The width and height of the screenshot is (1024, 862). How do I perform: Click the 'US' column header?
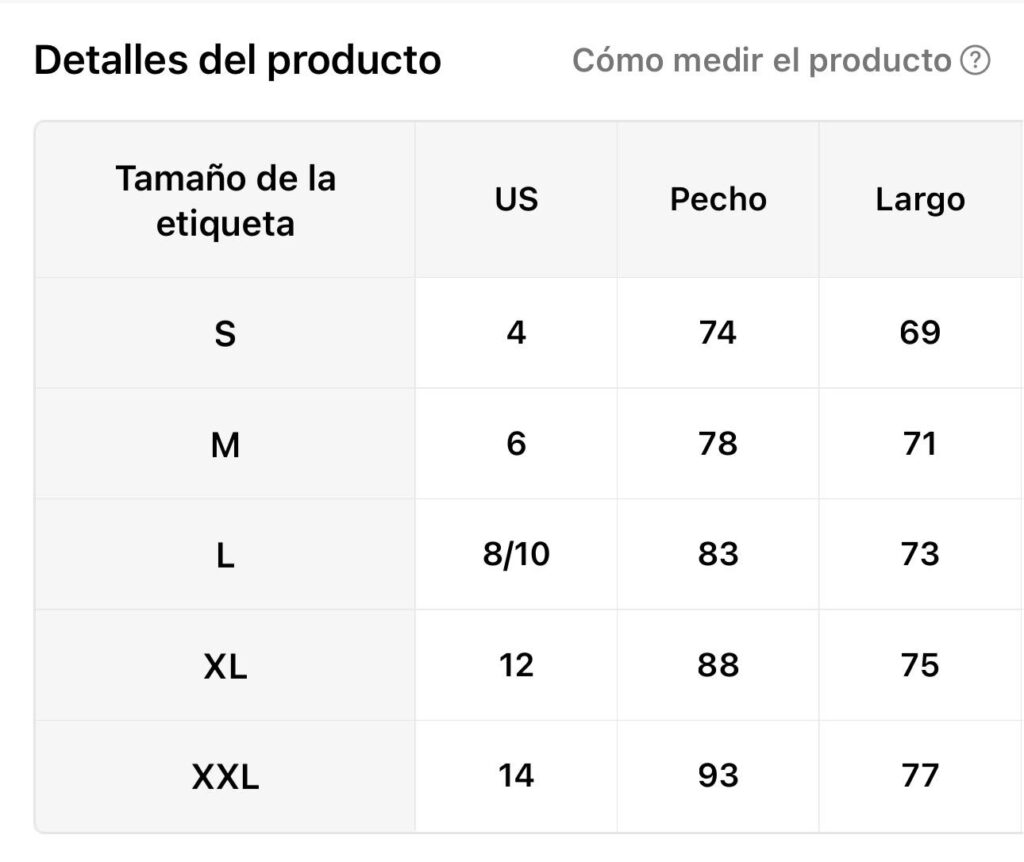[516, 200]
